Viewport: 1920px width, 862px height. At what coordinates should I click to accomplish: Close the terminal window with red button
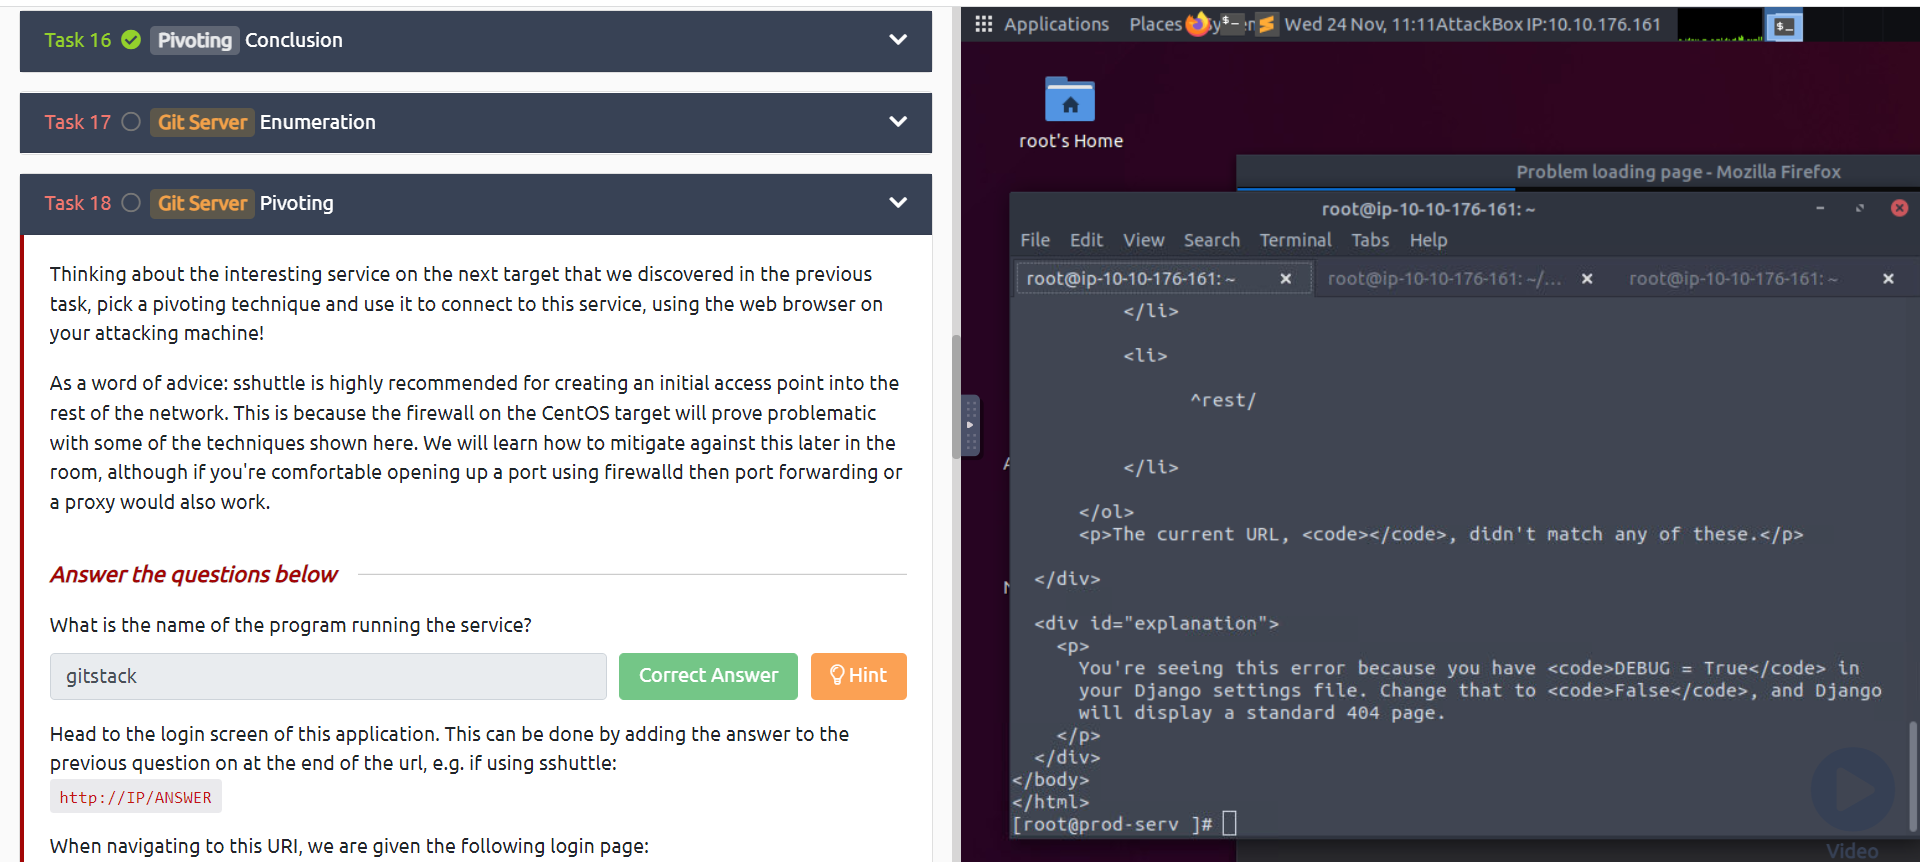coord(1899,208)
